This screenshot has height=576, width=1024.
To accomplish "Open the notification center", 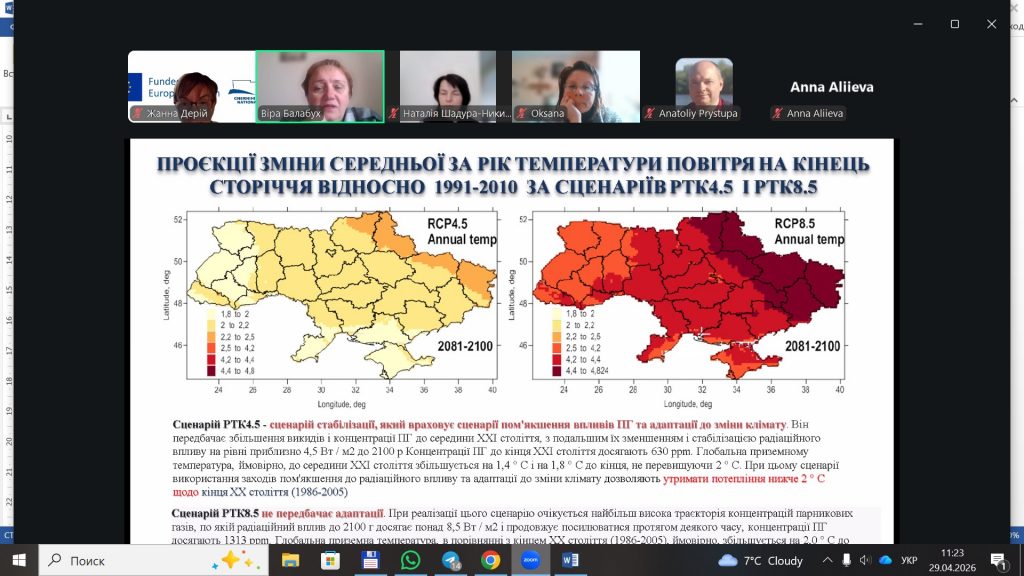I will click(998, 561).
